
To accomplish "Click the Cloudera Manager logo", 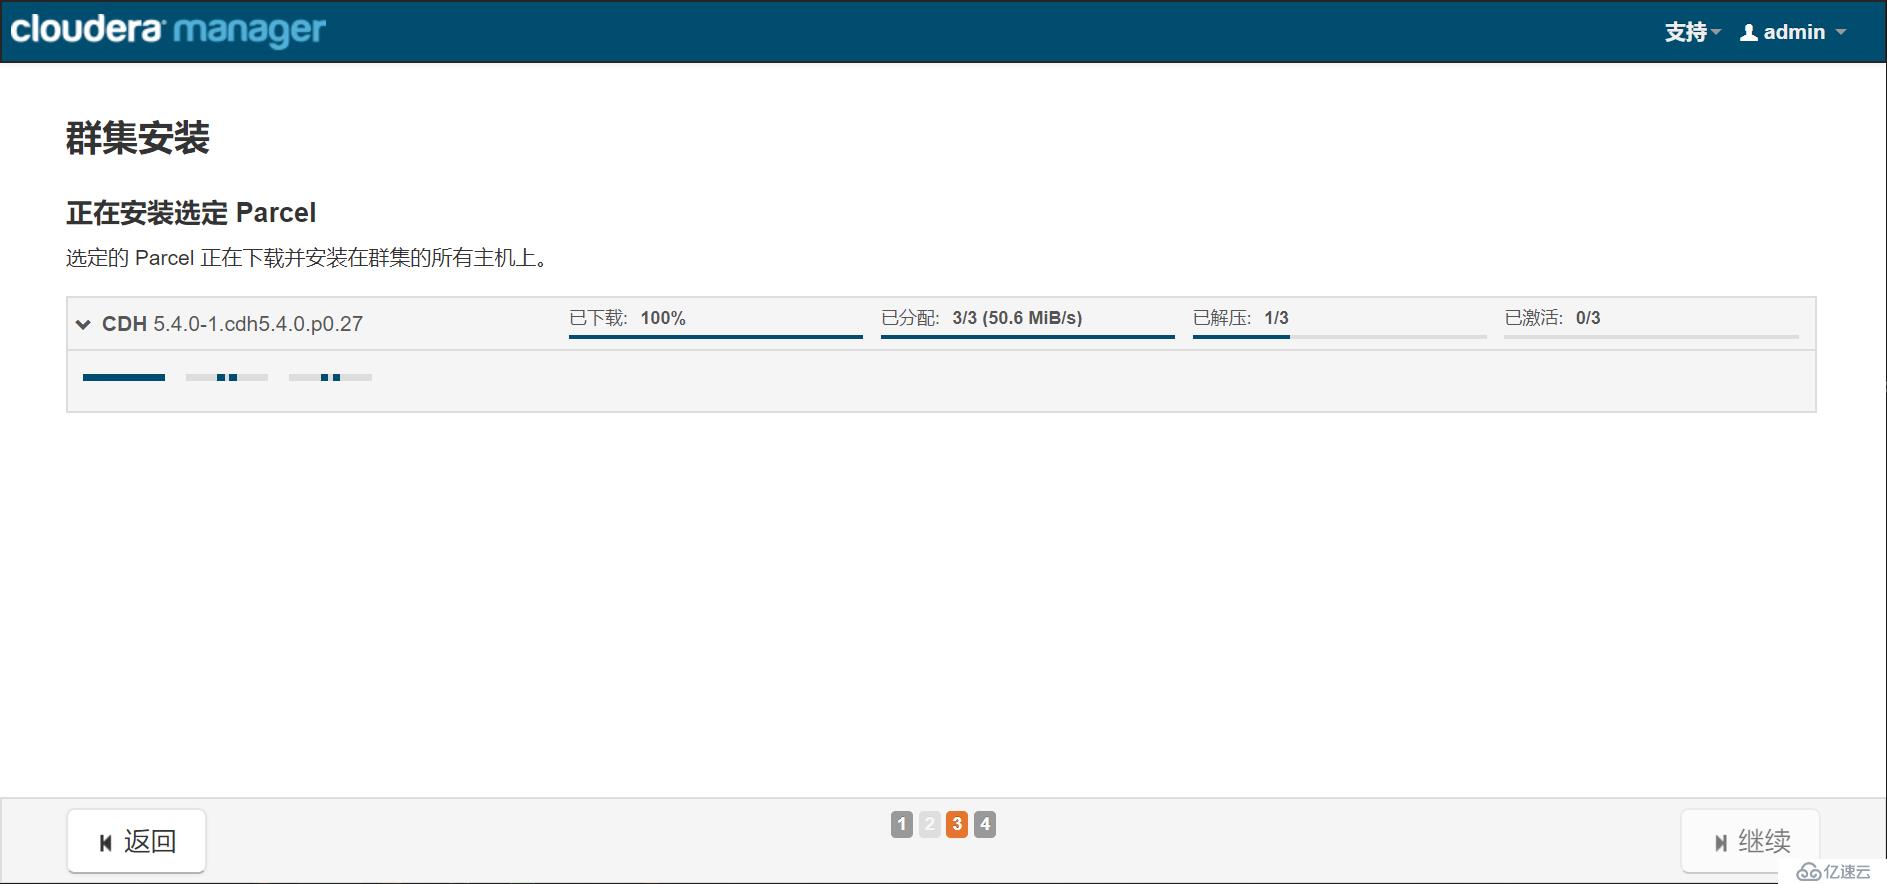I will click(168, 30).
